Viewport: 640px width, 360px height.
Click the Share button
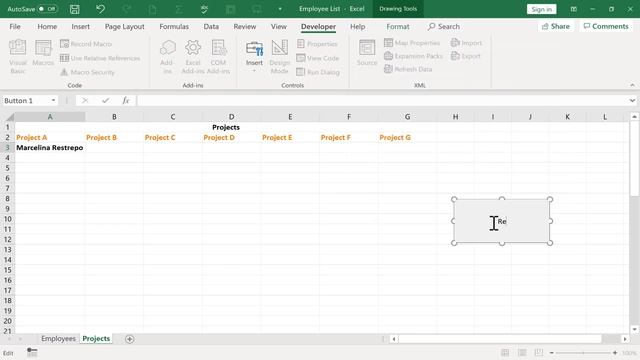point(556,26)
